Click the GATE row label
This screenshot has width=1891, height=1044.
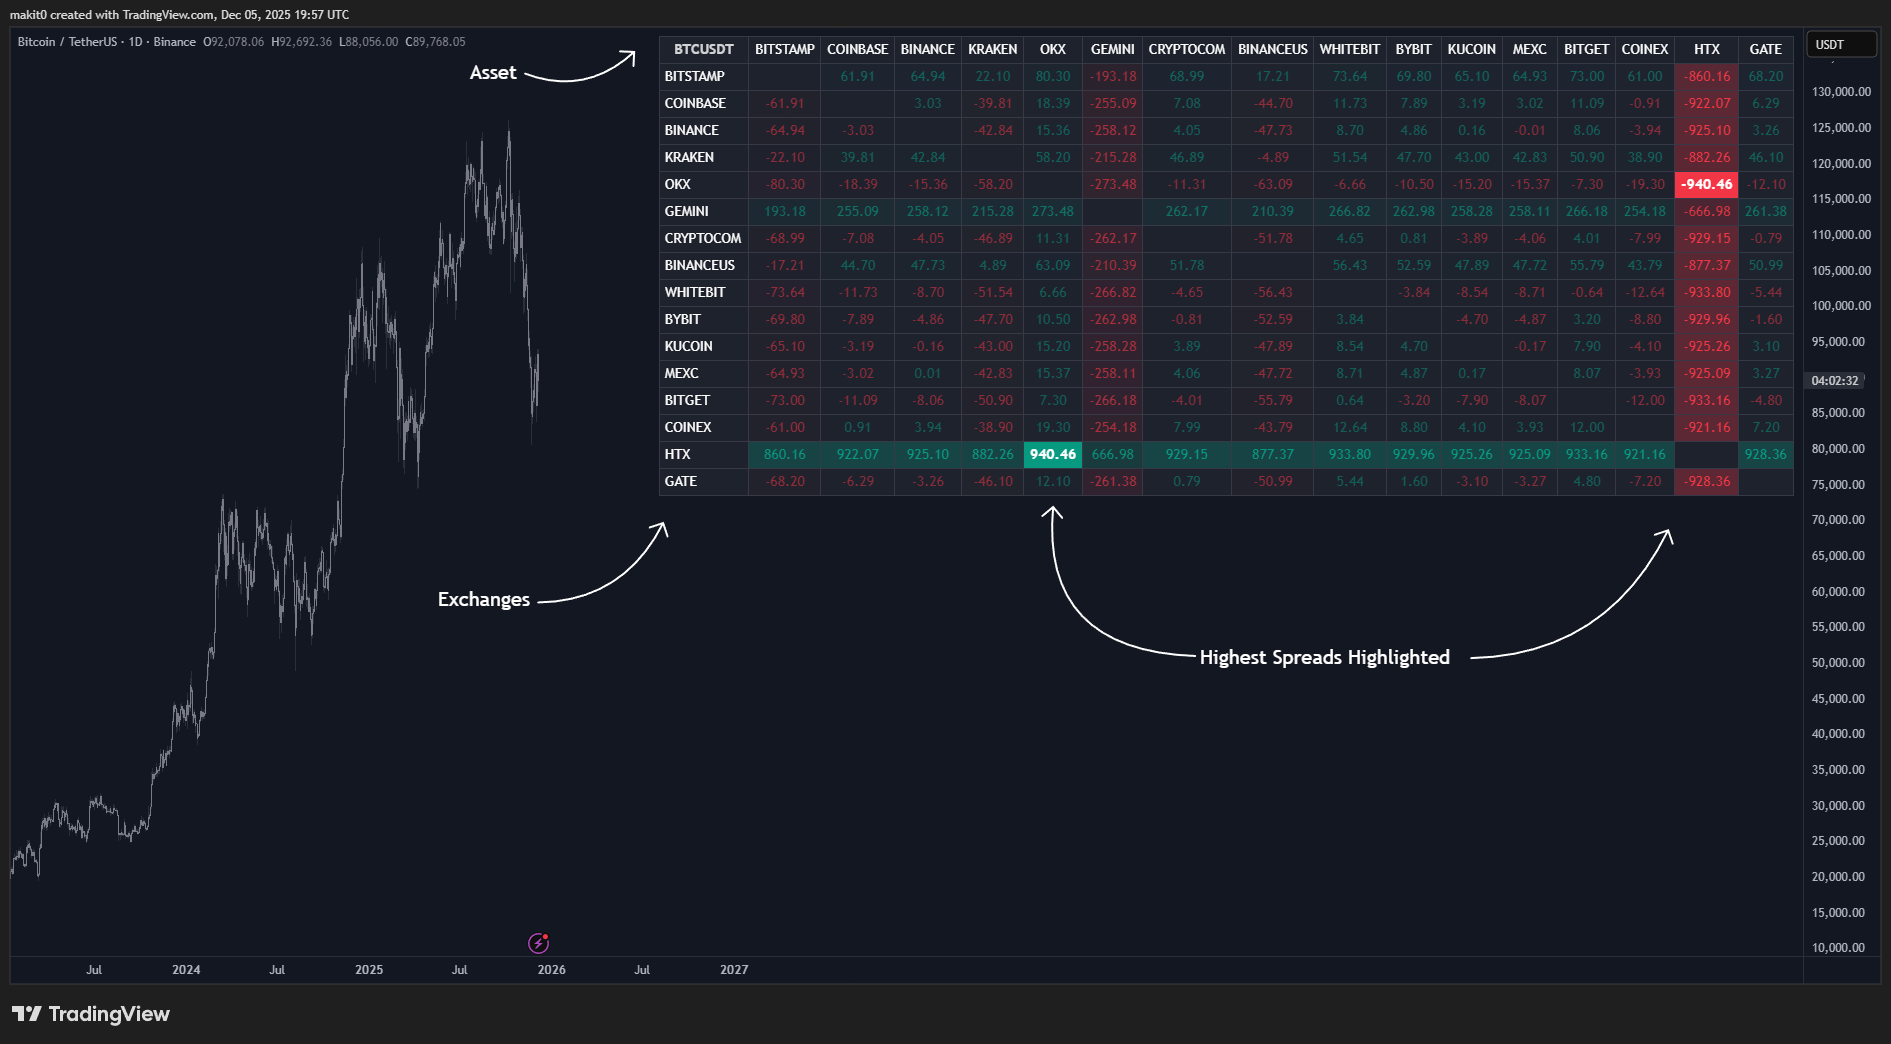704,481
